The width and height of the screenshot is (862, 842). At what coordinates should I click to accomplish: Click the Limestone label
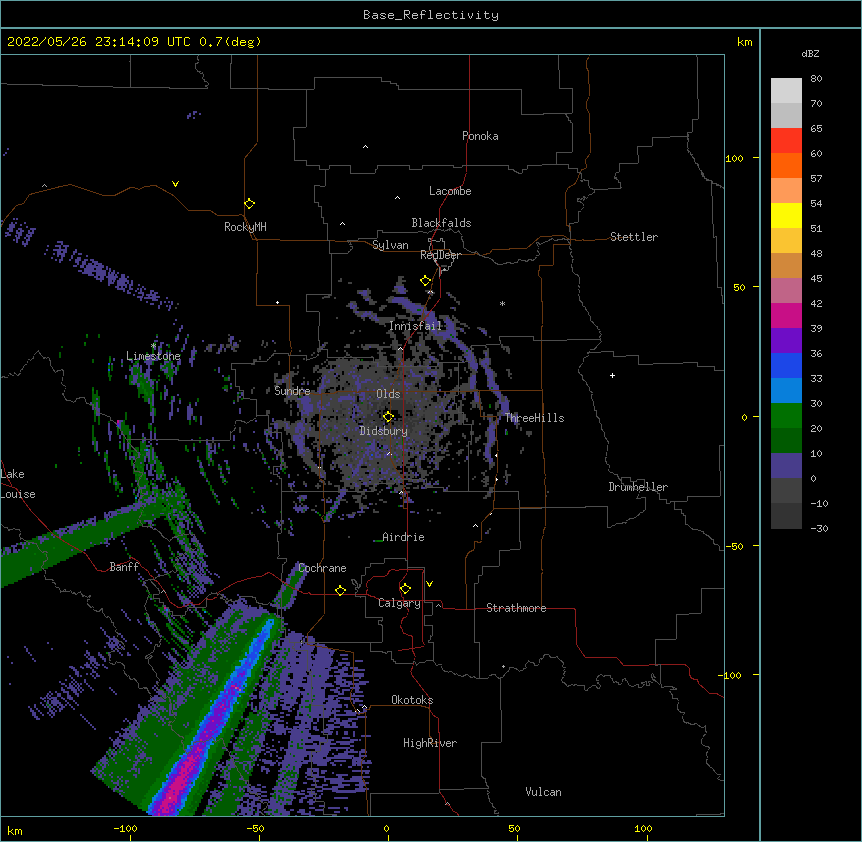click(153, 356)
